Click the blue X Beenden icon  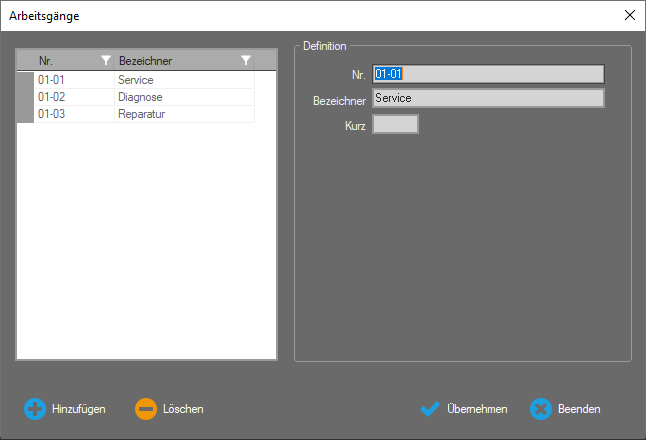click(x=541, y=409)
